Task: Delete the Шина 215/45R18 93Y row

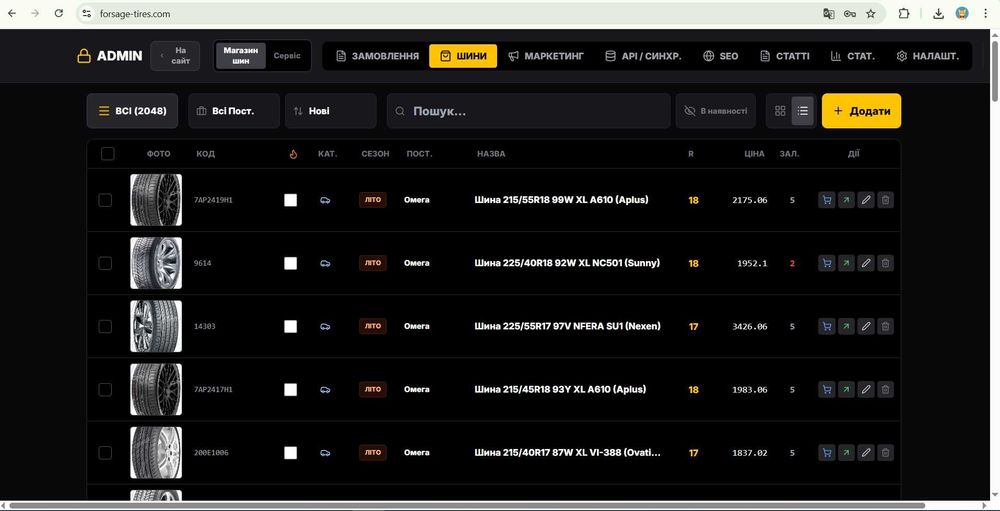Action: tap(885, 389)
